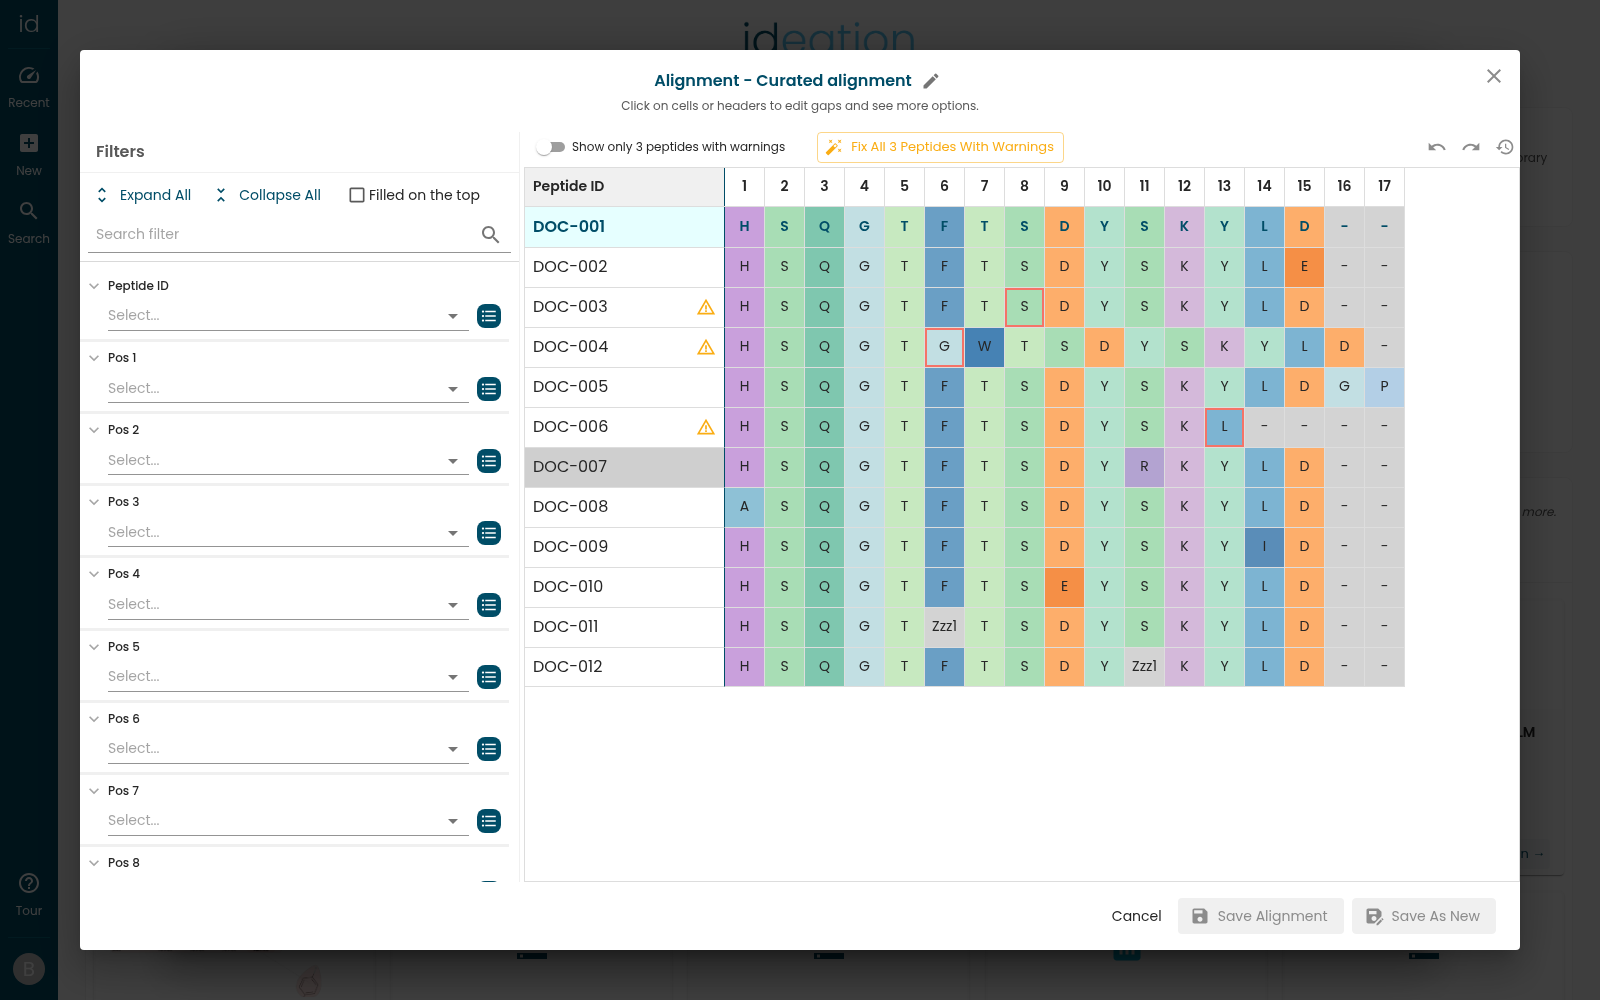Expand all filters
Viewport: 1600px width, 1000px height.
(x=143, y=195)
